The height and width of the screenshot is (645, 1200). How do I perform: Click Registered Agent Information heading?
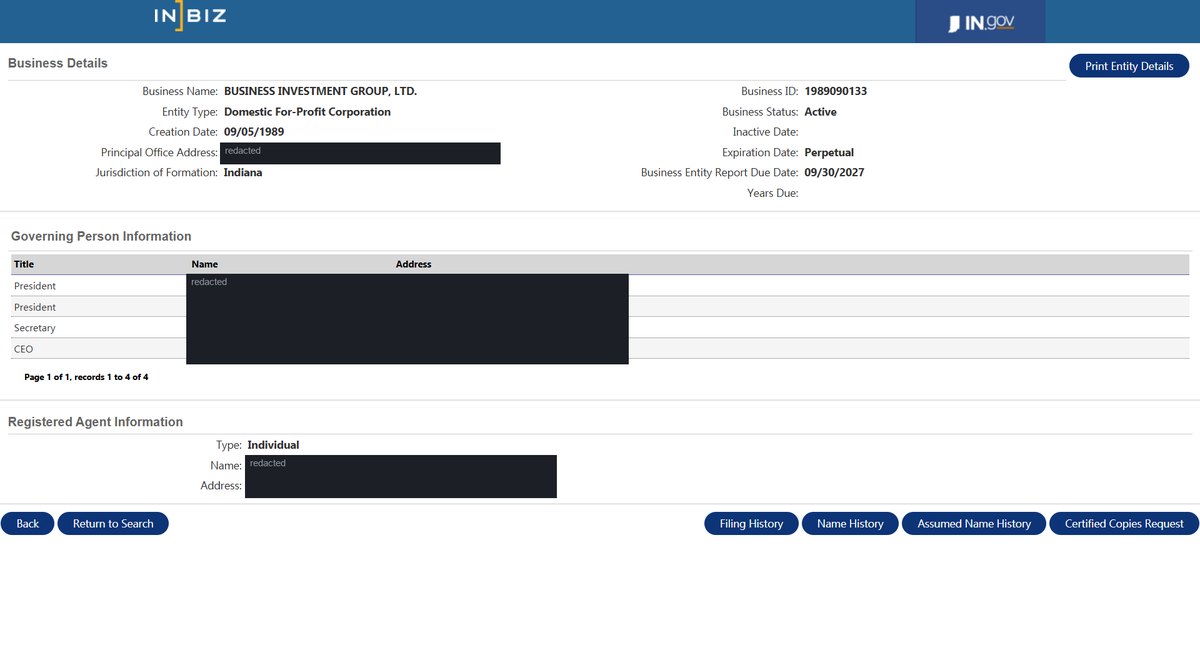coord(96,422)
